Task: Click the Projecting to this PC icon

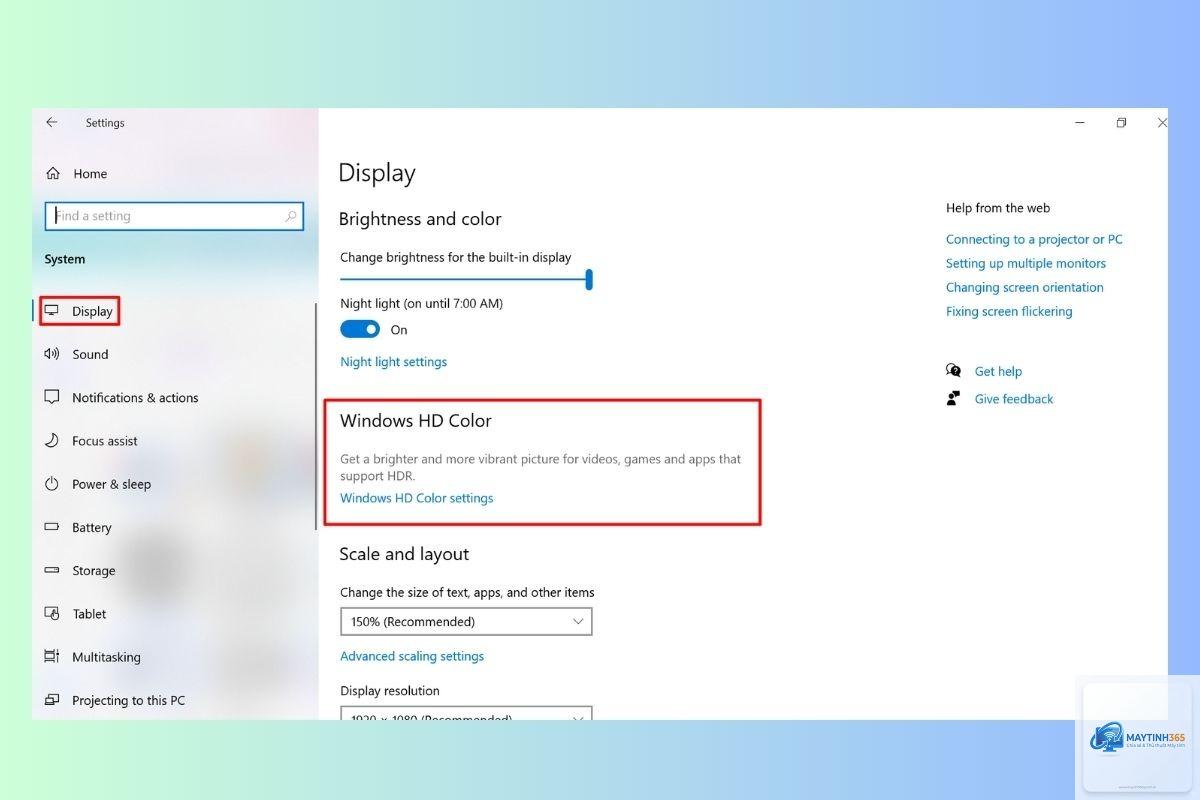Action: 52,700
